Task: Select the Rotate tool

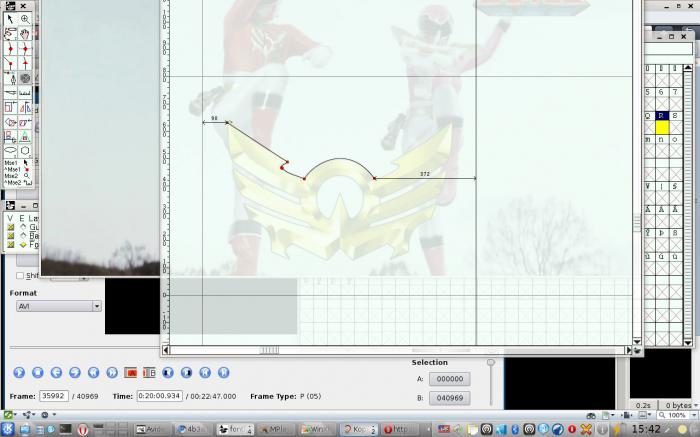Action: click(10, 122)
